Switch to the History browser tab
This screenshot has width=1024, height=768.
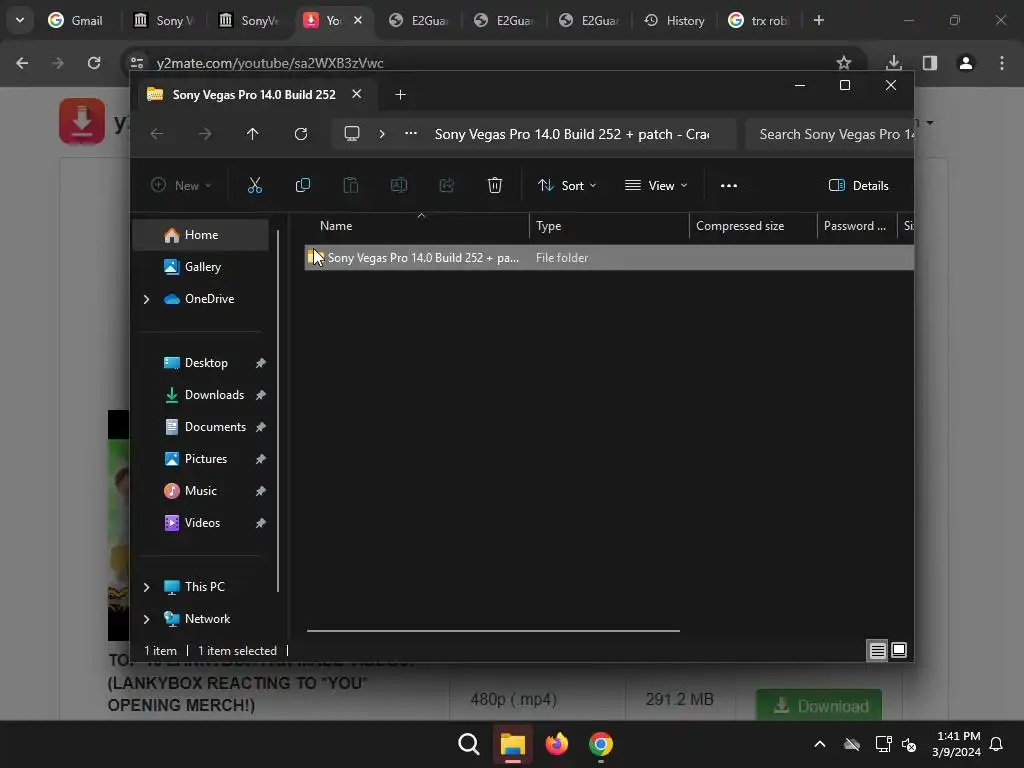(675, 20)
